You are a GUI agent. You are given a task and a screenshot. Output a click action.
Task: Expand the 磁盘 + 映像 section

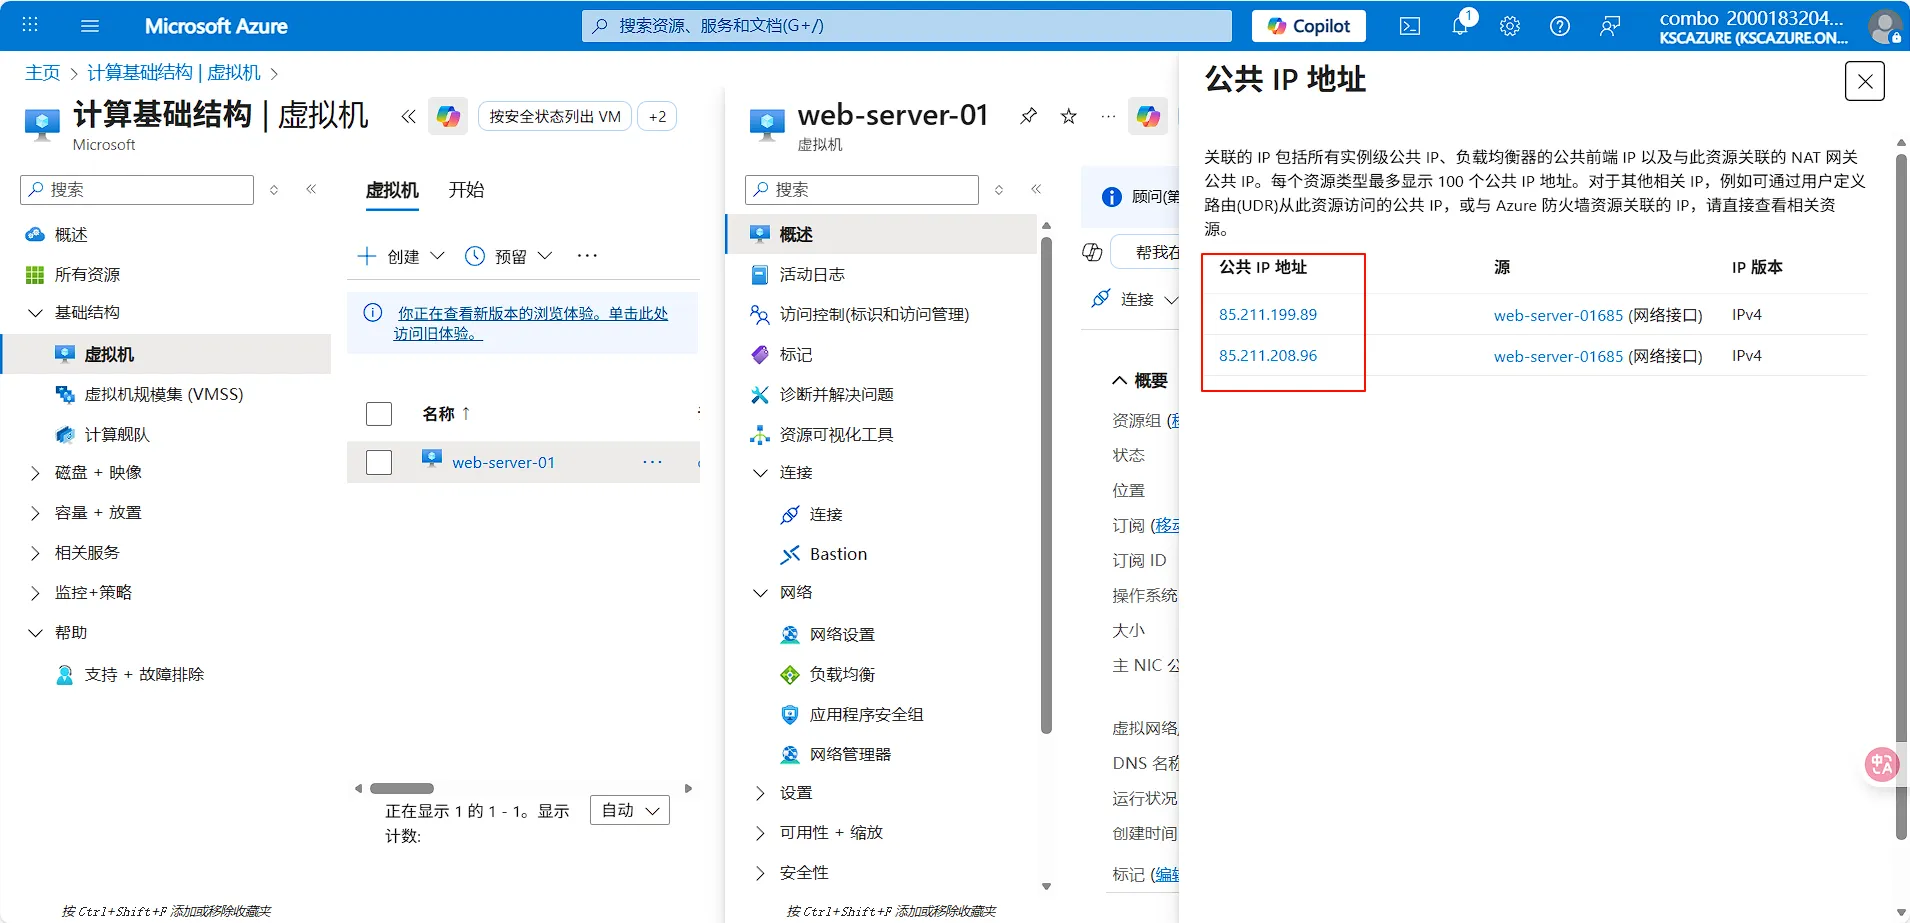tap(36, 472)
